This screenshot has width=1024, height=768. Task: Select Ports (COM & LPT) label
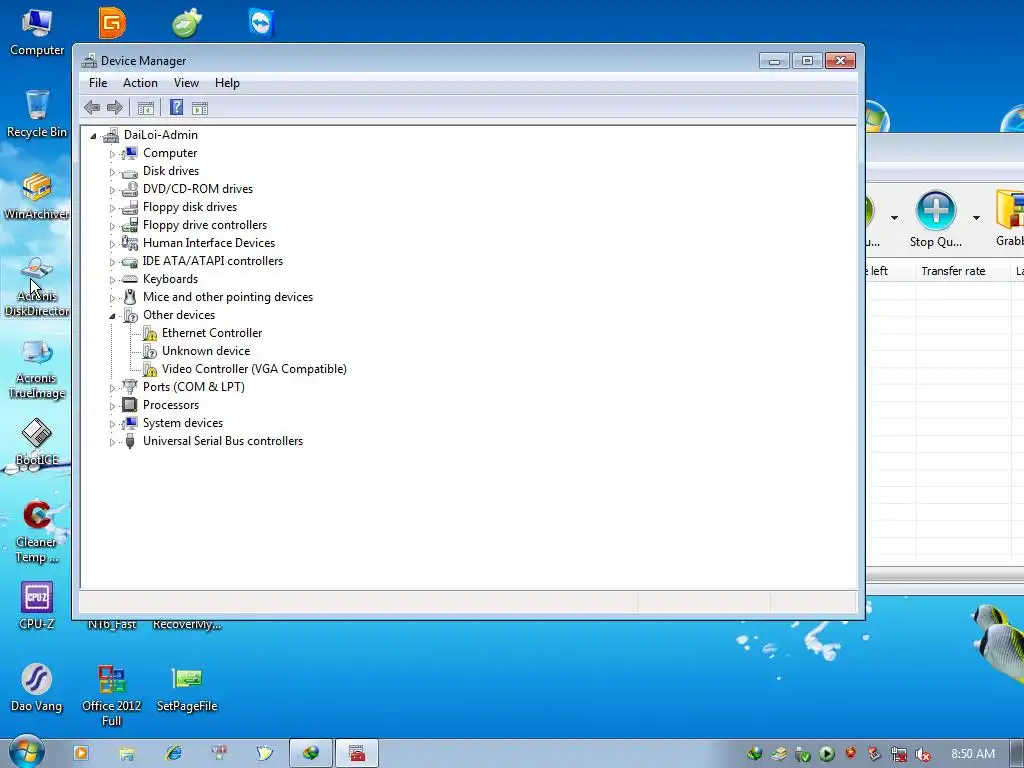pyautogui.click(x=194, y=387)
